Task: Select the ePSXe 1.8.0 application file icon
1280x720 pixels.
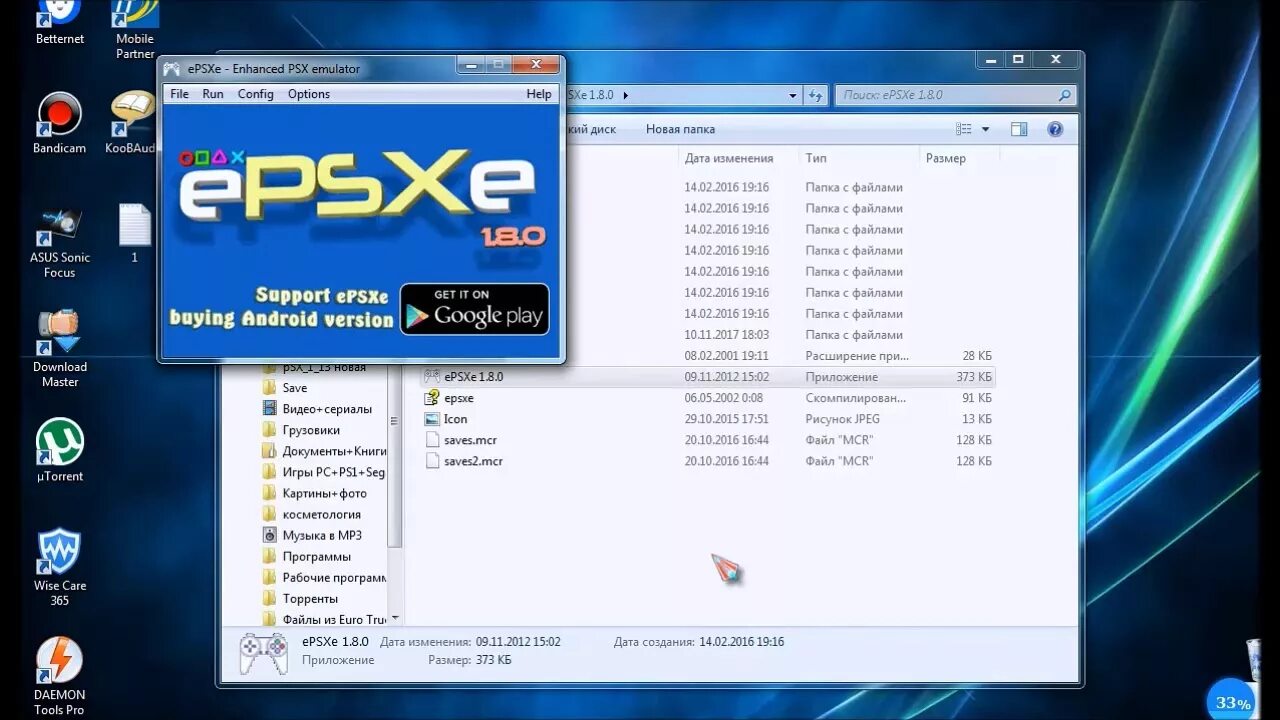Action: pyautogui.click(x=432, y=377)
